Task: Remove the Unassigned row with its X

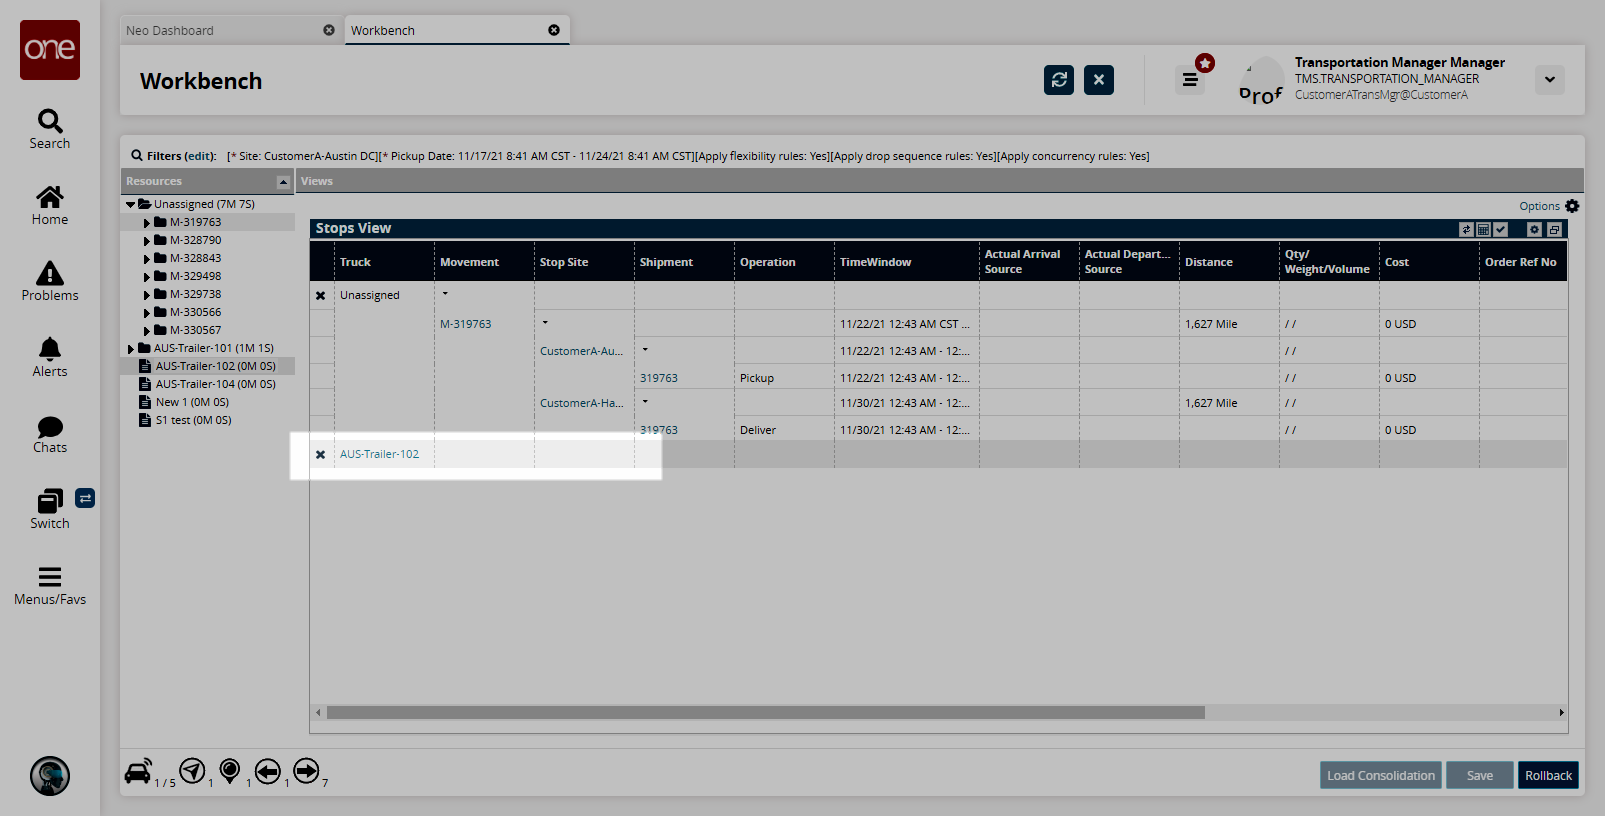Action: coord(321,296)
